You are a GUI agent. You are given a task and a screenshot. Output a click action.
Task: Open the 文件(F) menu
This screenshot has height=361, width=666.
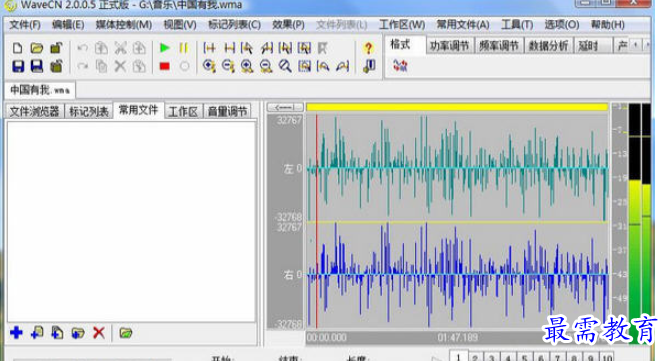click(x=25, y=25)
